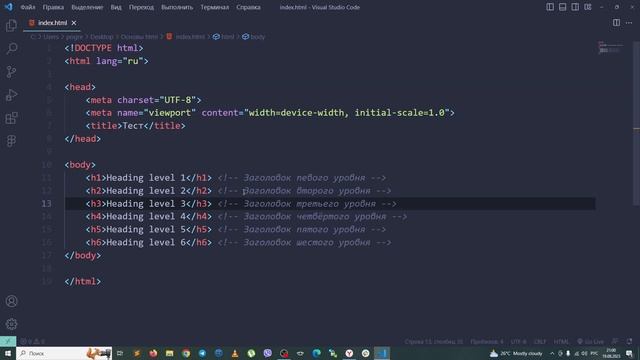Open the Accounts menu icon
640x360 pixels.
tap(11, 301)
